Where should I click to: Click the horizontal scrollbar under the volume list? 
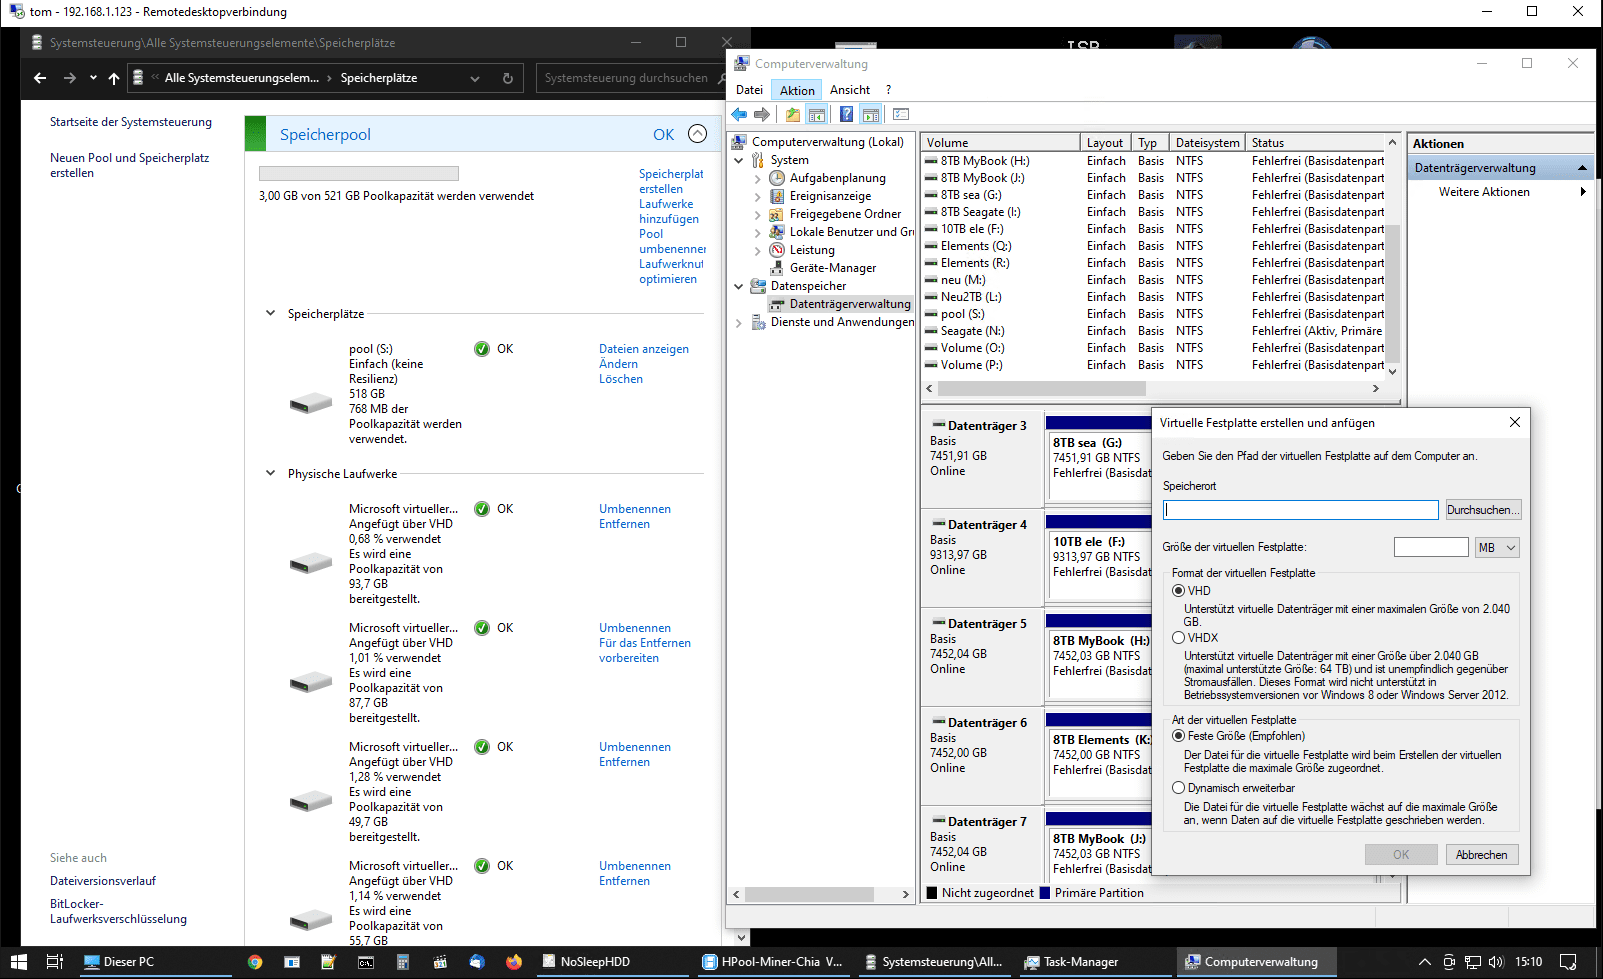coord(1042,388)
